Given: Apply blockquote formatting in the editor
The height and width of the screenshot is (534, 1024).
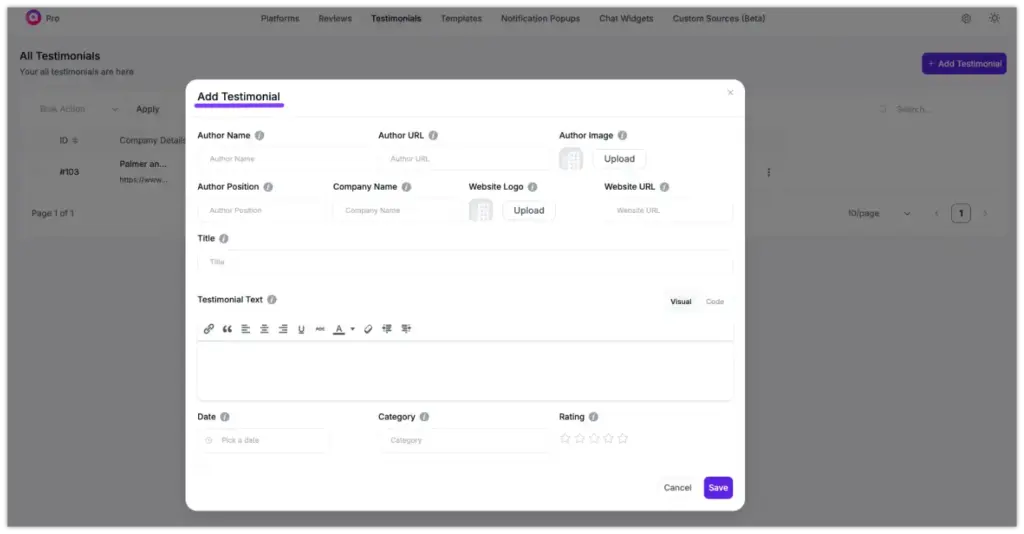Looking at the screenshot, I should [x=227, y=329].
